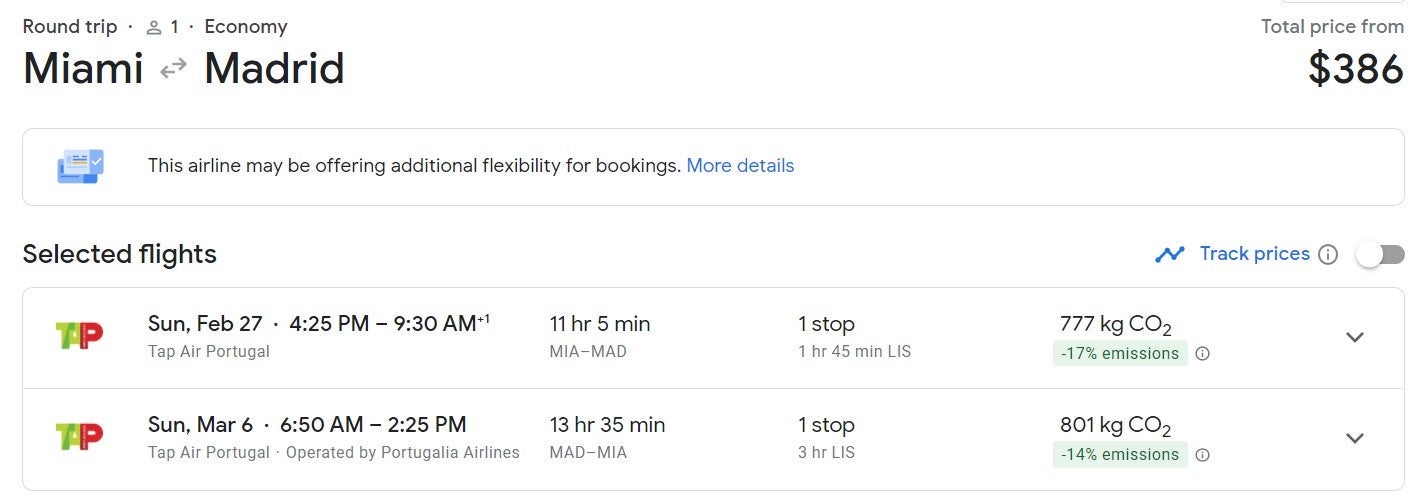Open the More details link
Viewport: 1428px width, 496px height.
pyautogui.click(x=740, y=166)
